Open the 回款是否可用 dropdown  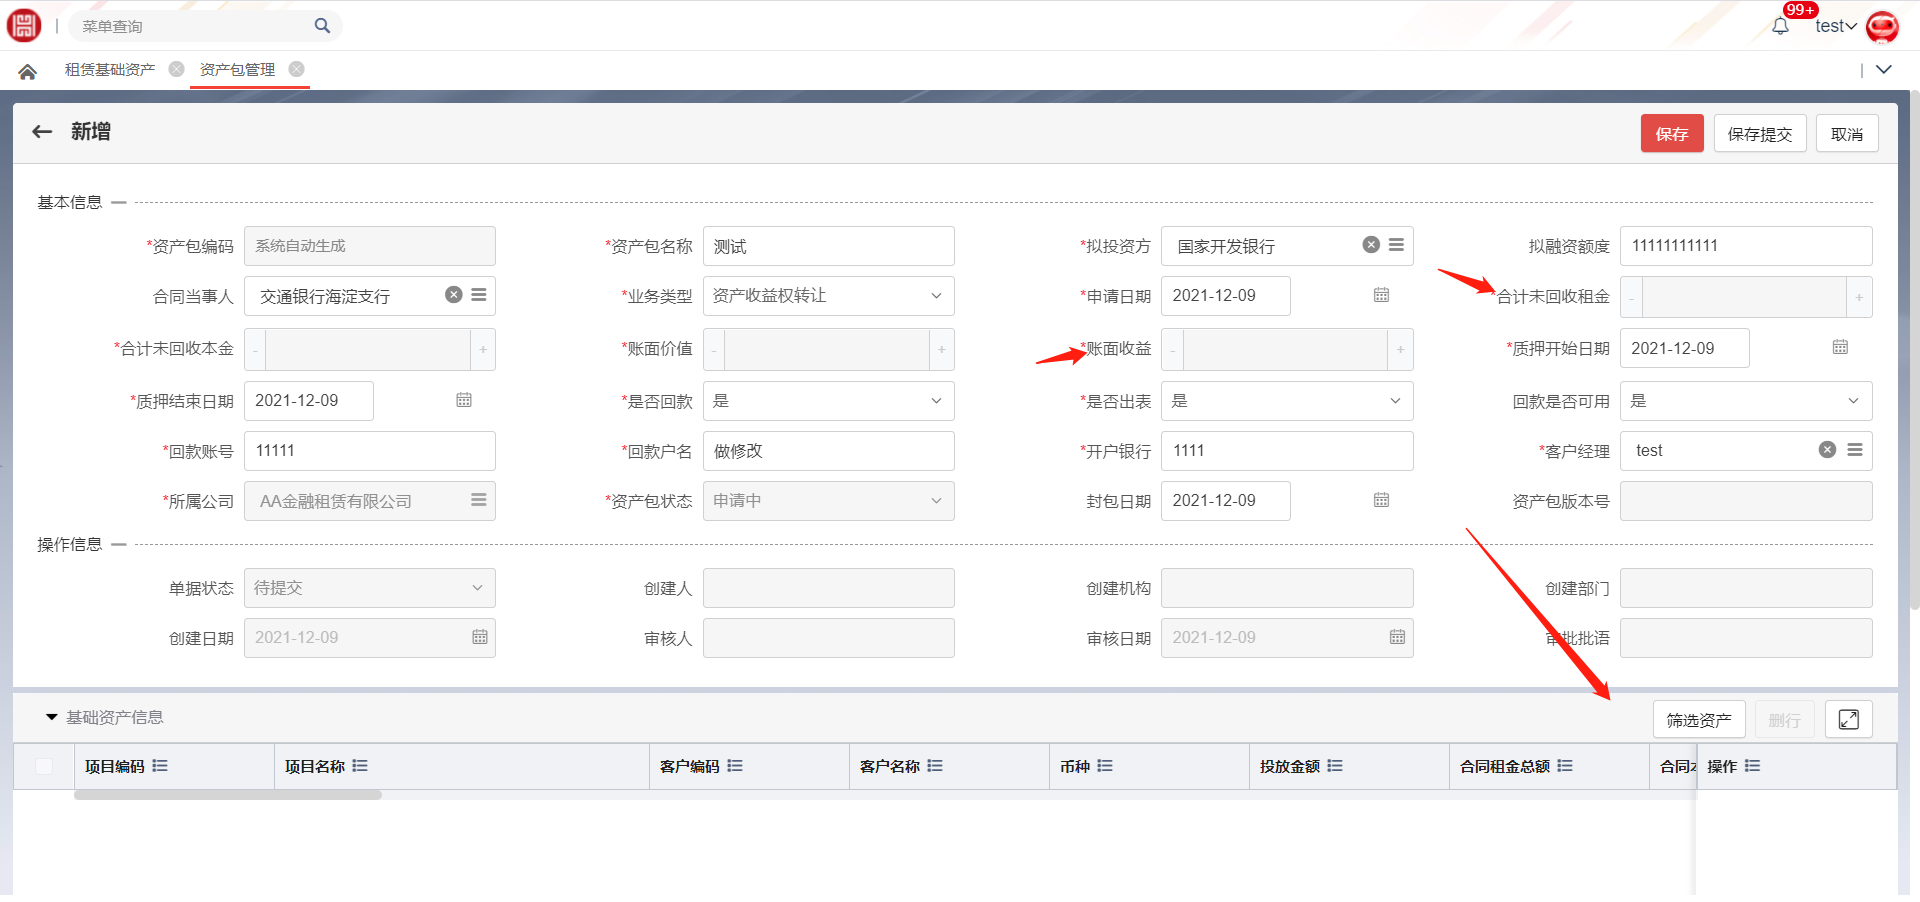[x=1746, y=401]
